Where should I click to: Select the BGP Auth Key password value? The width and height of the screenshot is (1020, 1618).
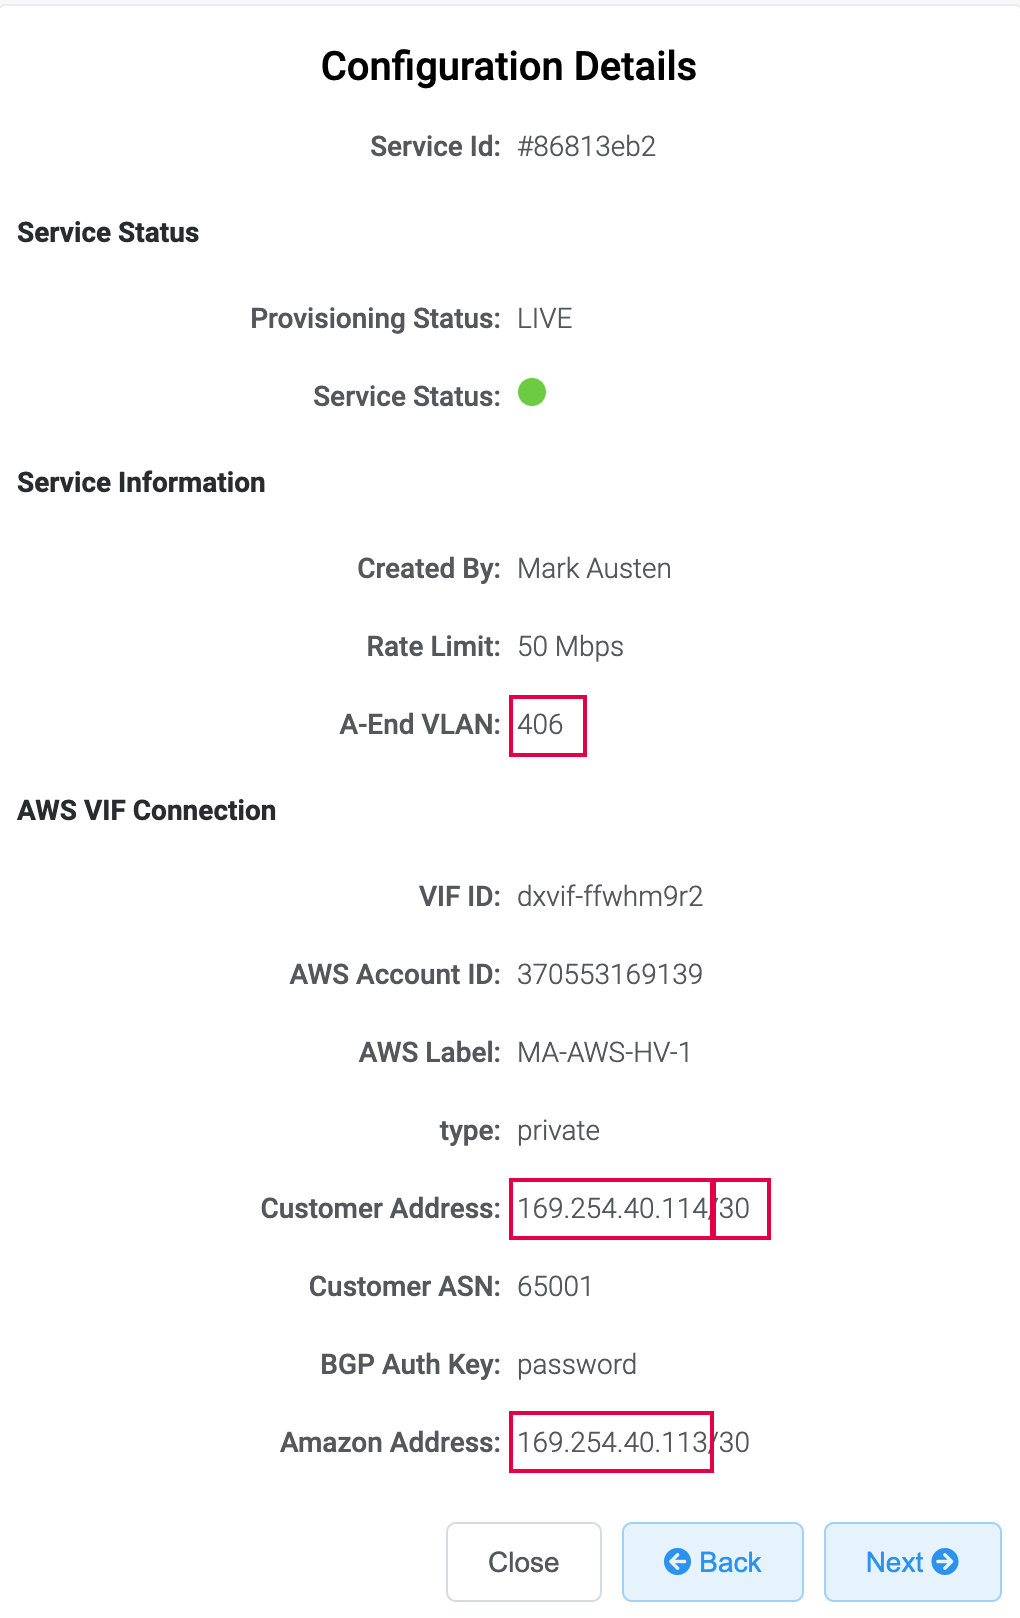coord(576,1364)
